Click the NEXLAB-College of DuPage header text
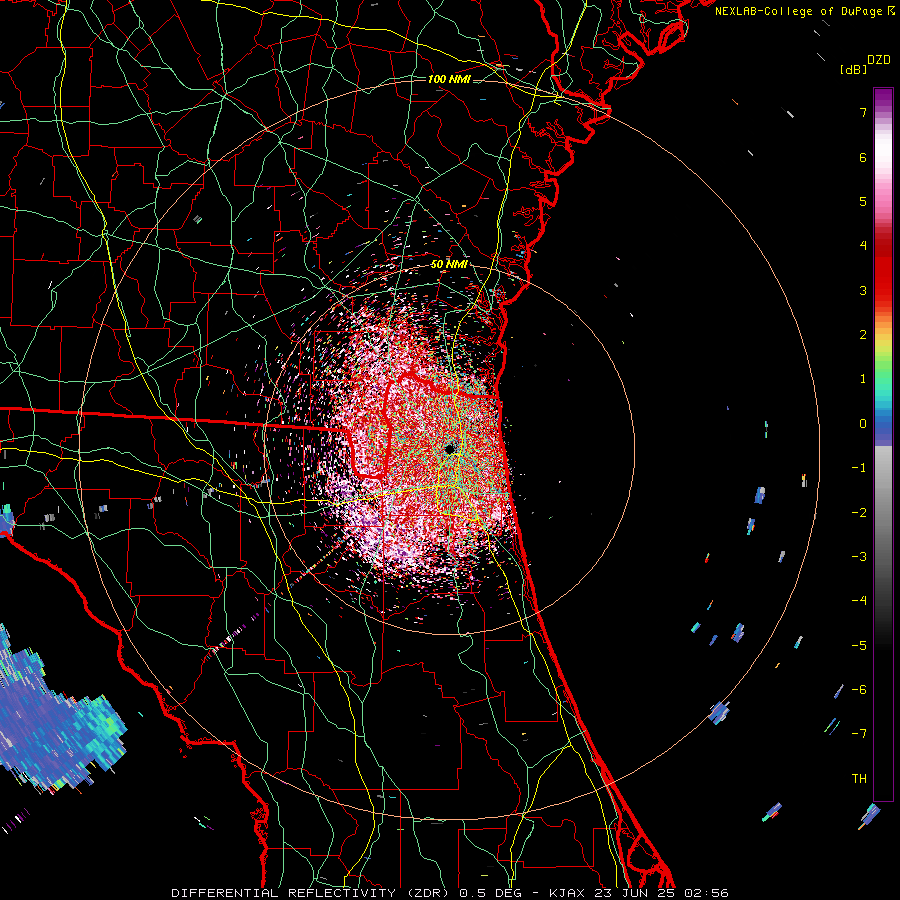 tap(798, 11)
